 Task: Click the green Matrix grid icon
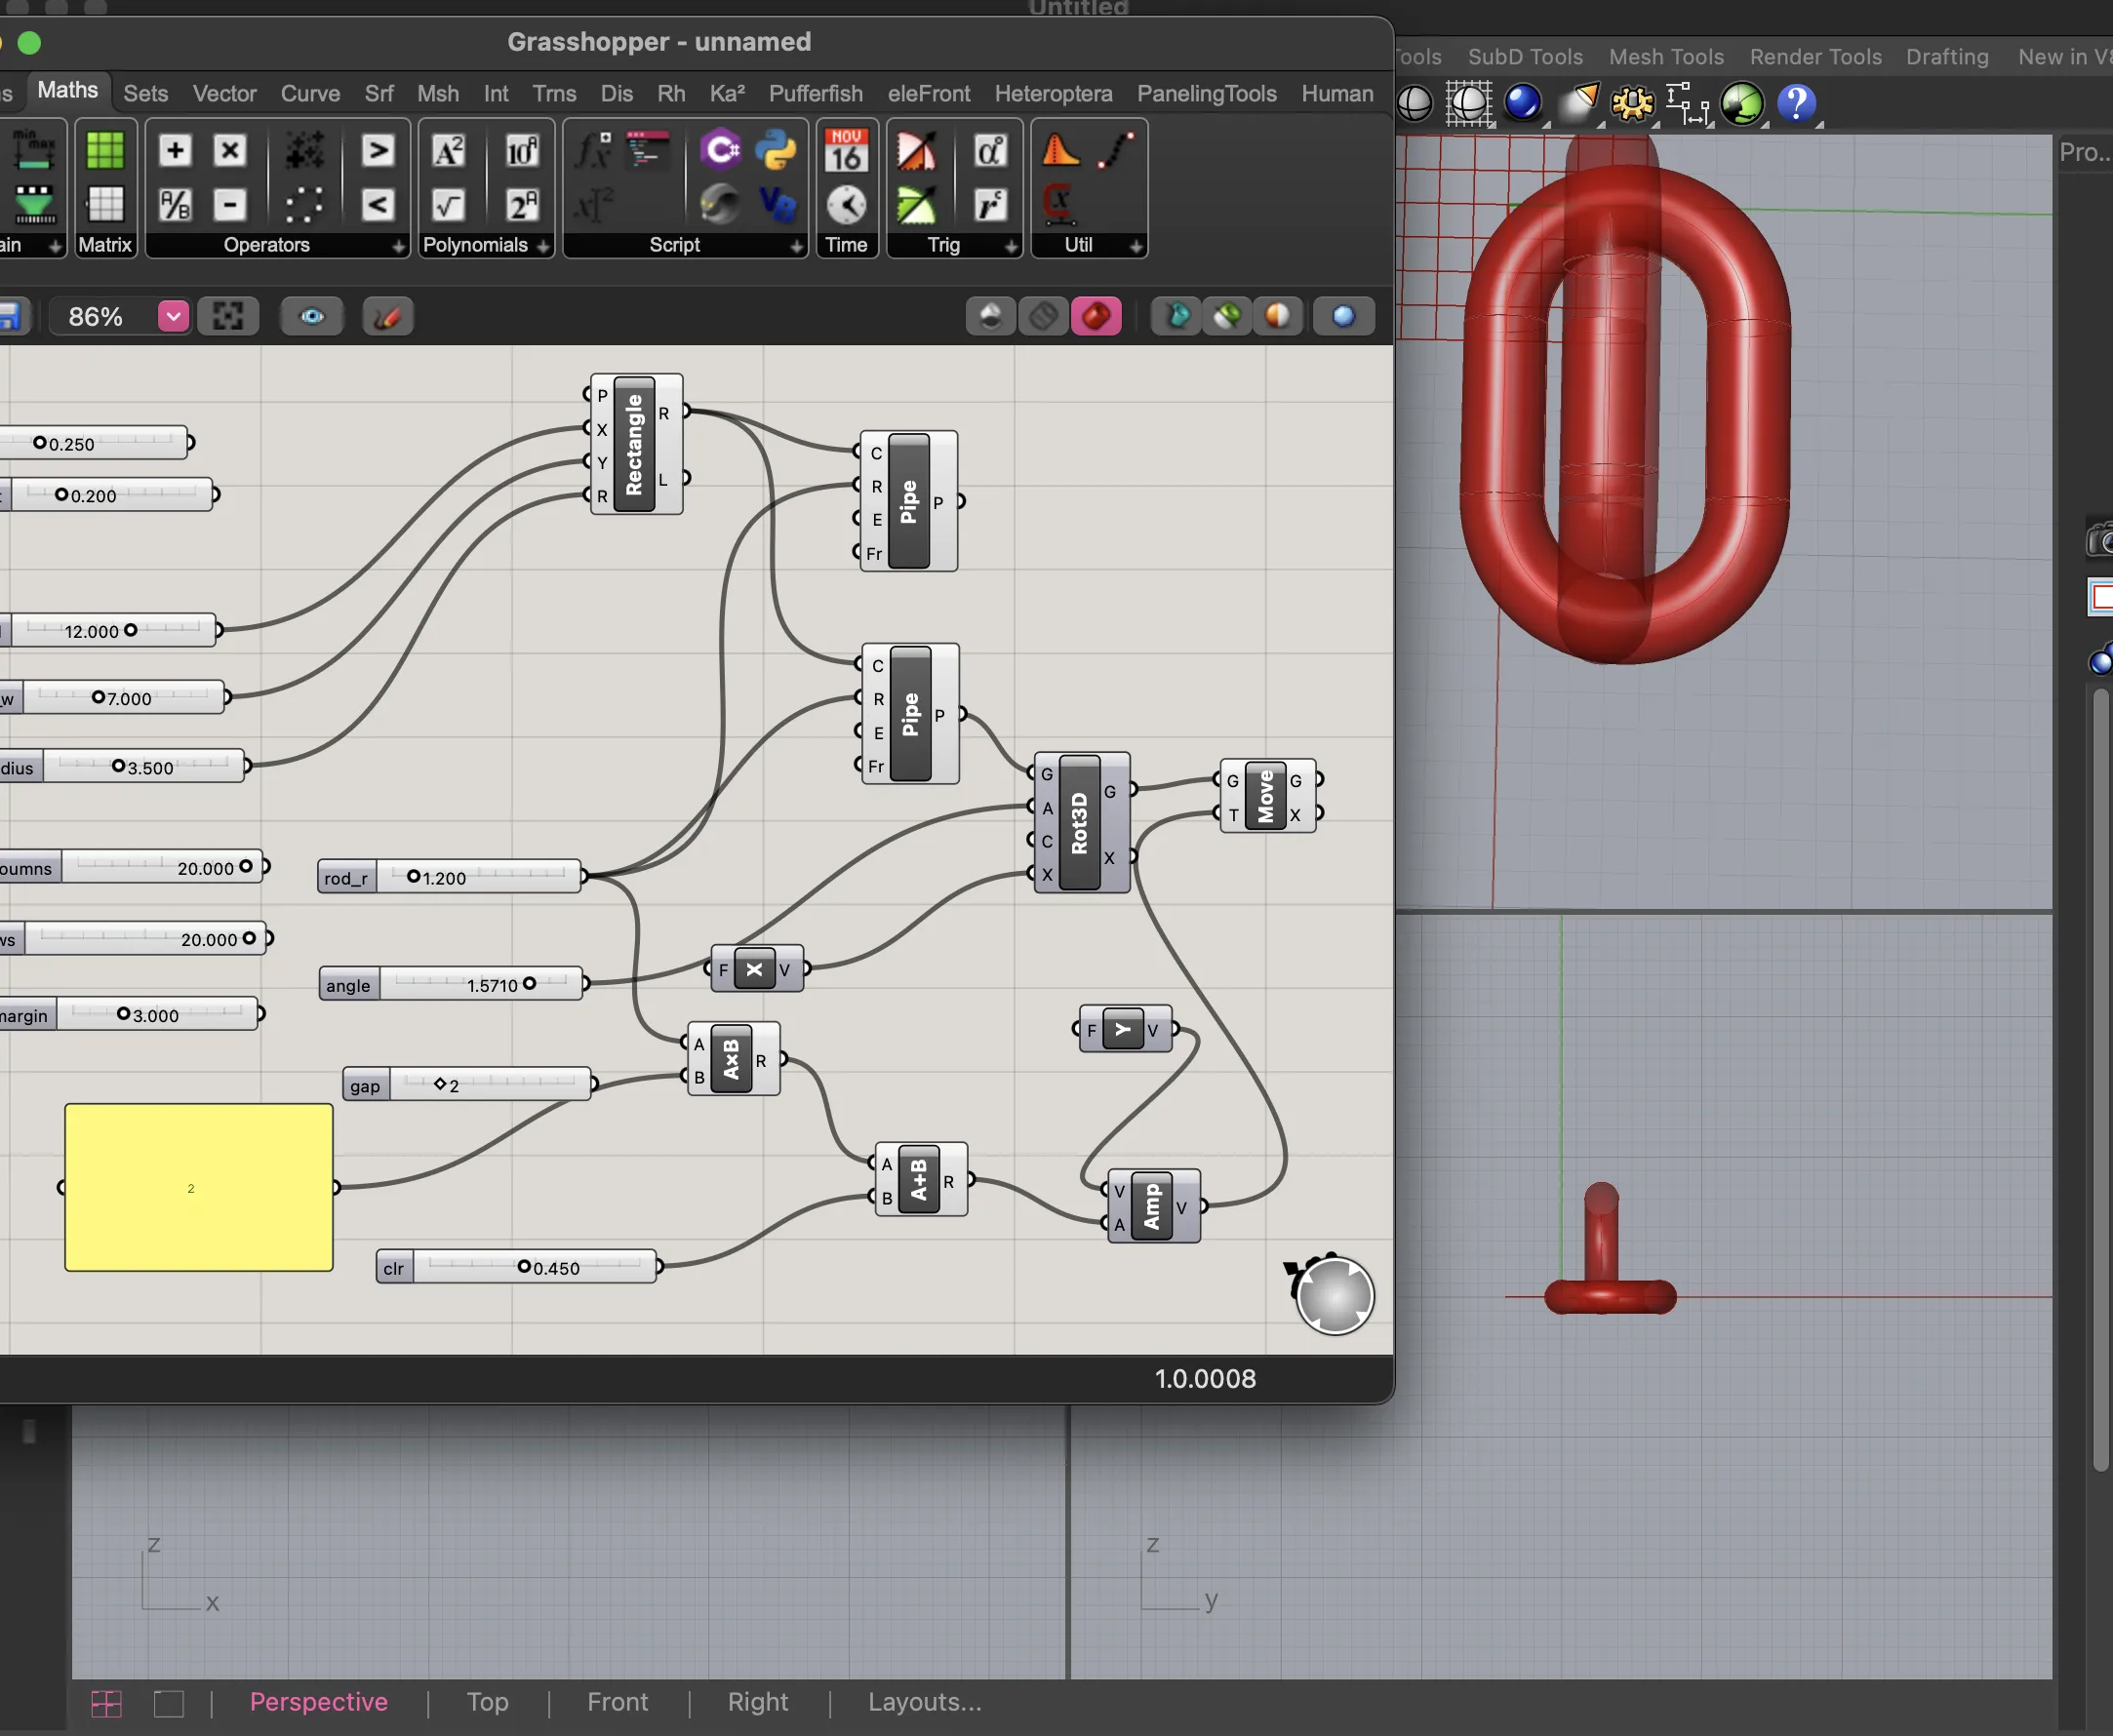105,151
